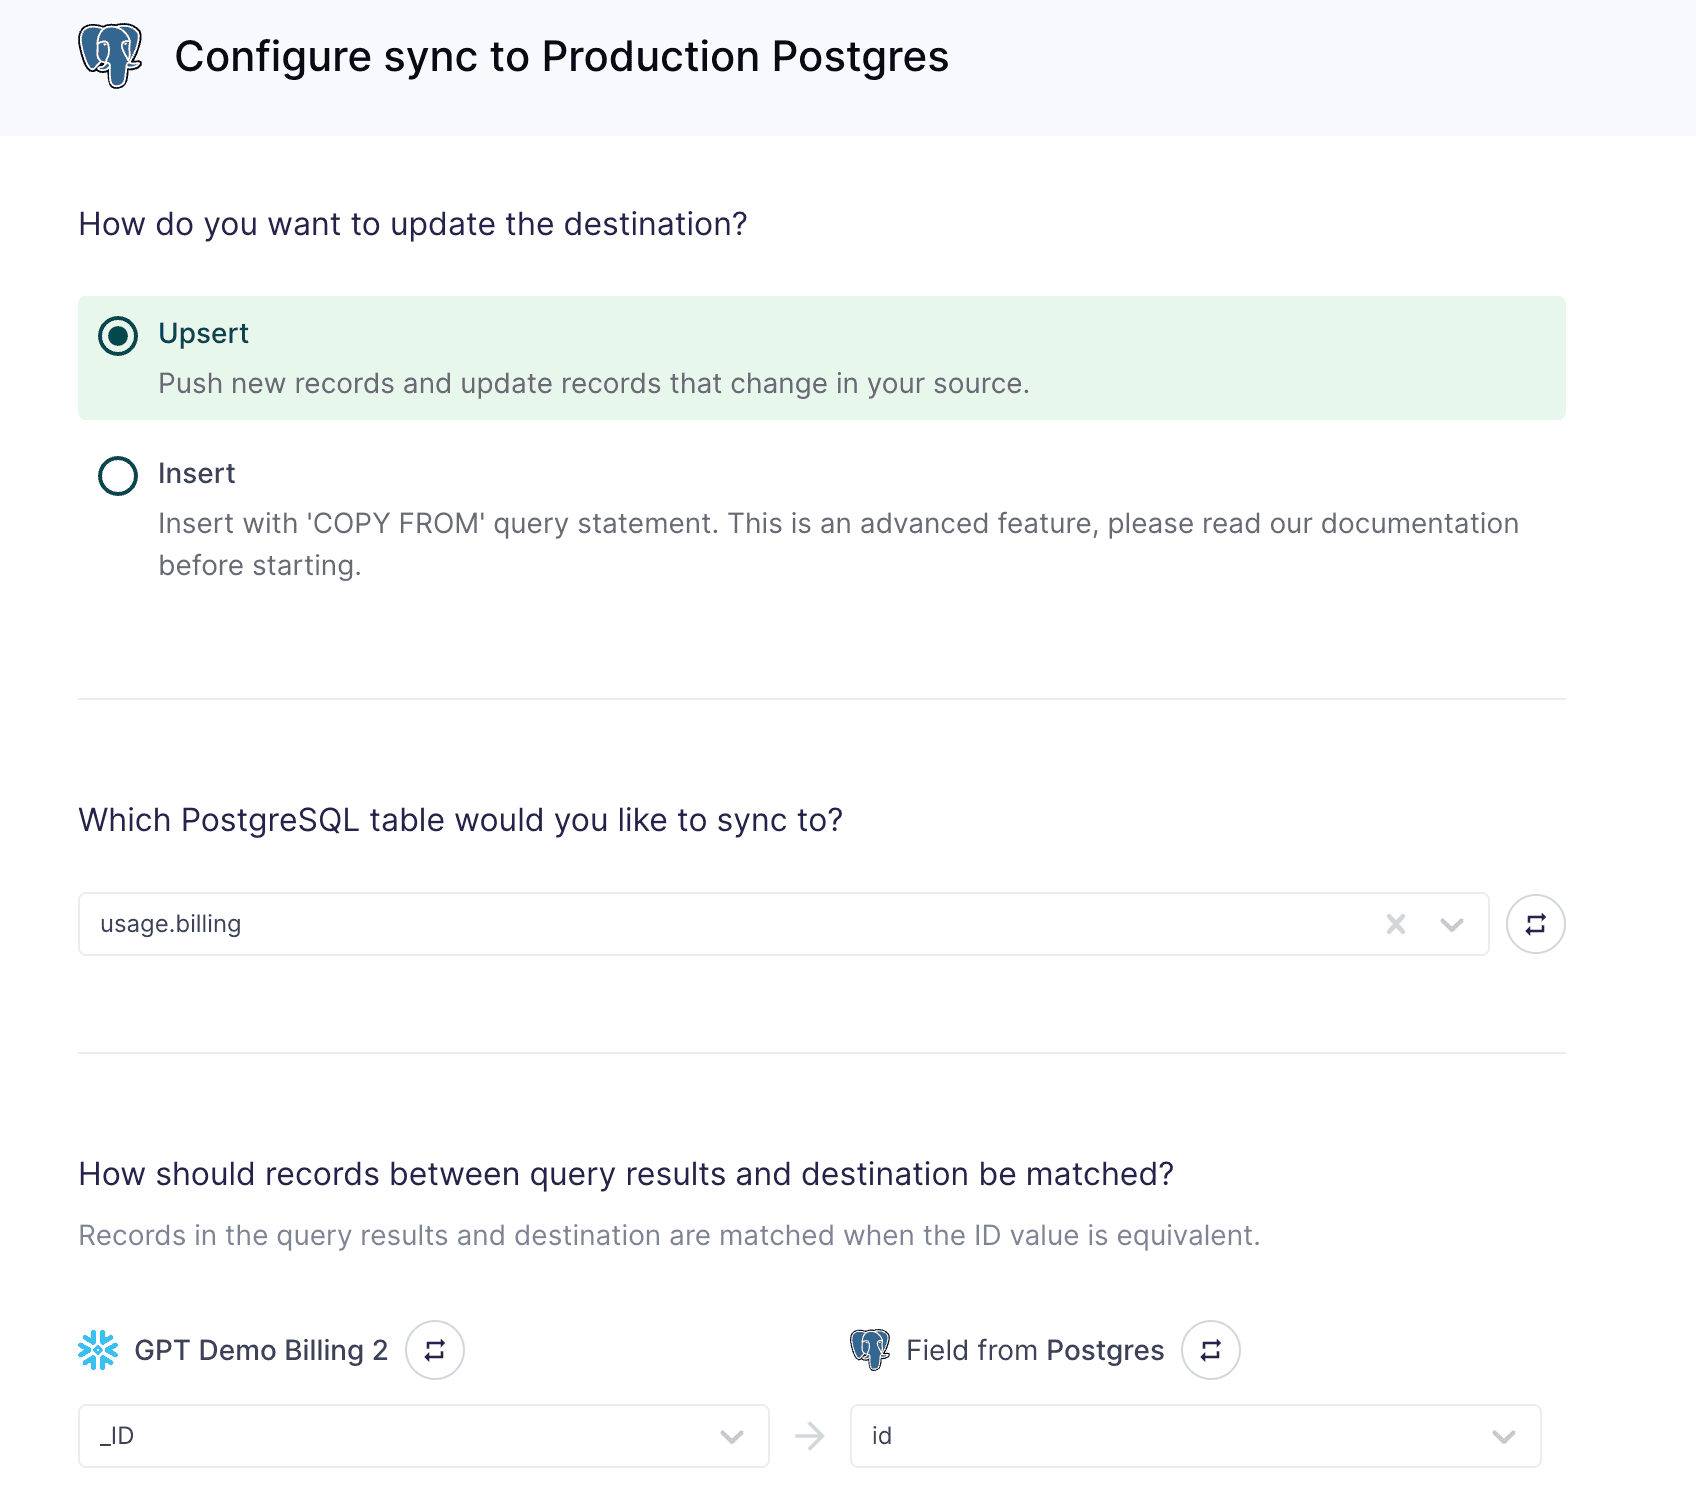Select the Insert radio button

click(117, 475)
